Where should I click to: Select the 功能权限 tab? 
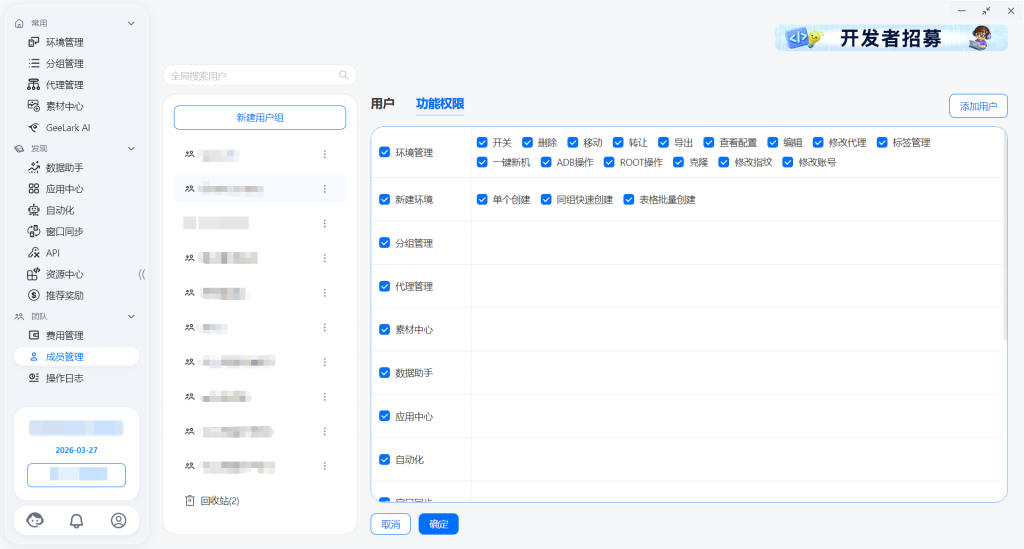click(x=439, y=104)
